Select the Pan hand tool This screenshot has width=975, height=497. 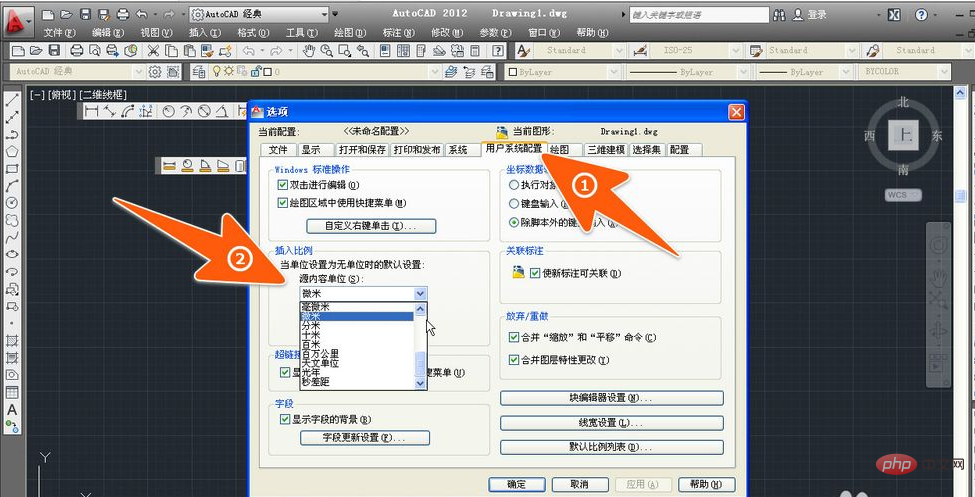[308, 50]
